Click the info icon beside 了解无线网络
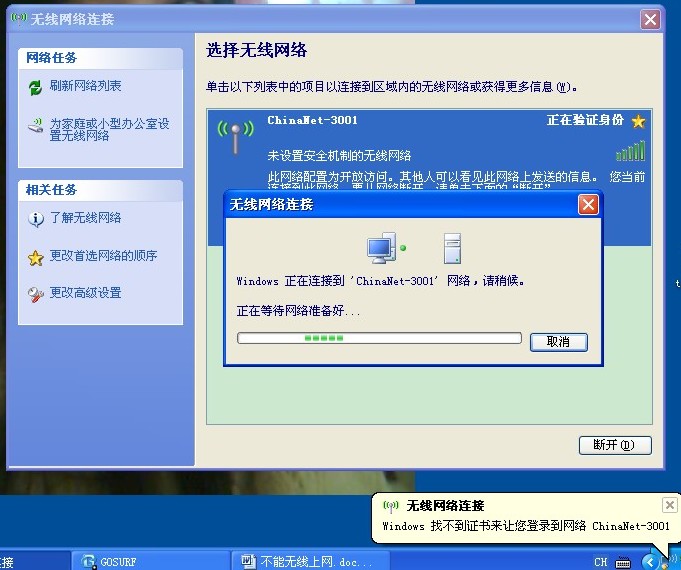681x570 pixels. tap(36, 219)
